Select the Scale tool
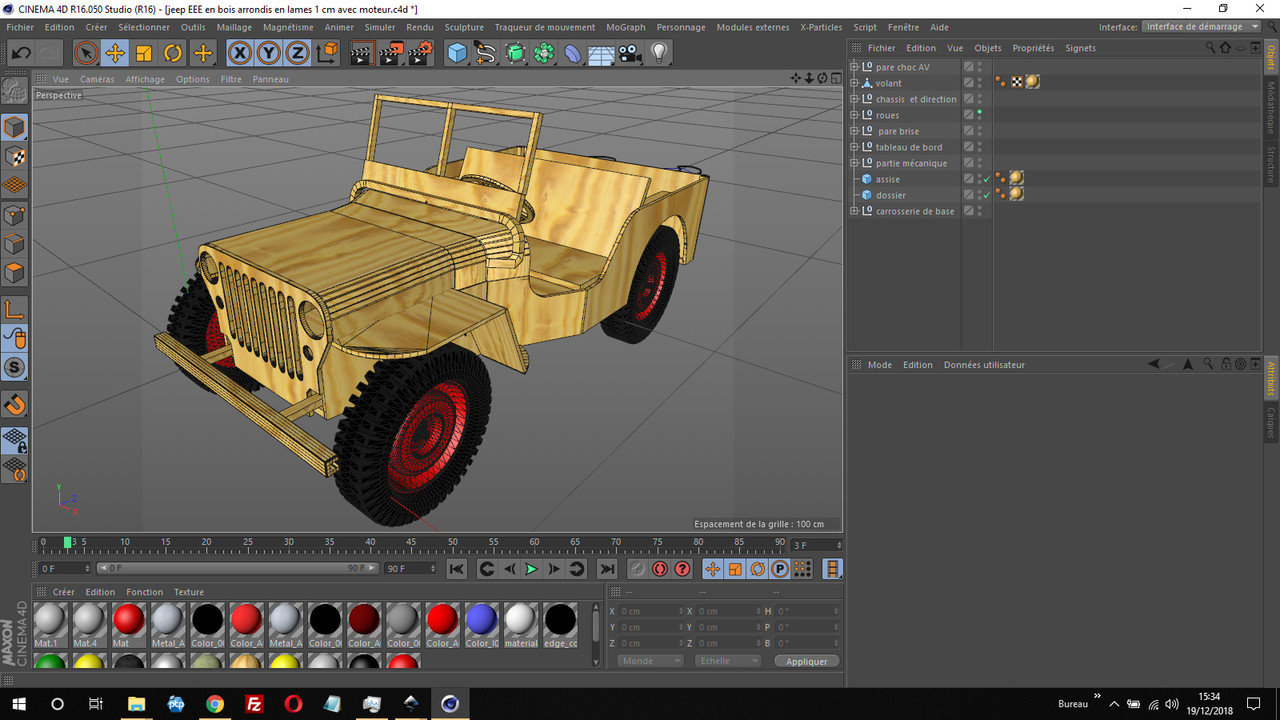Viewport: 1280px width, 720px height. click(x=142, y=53)
